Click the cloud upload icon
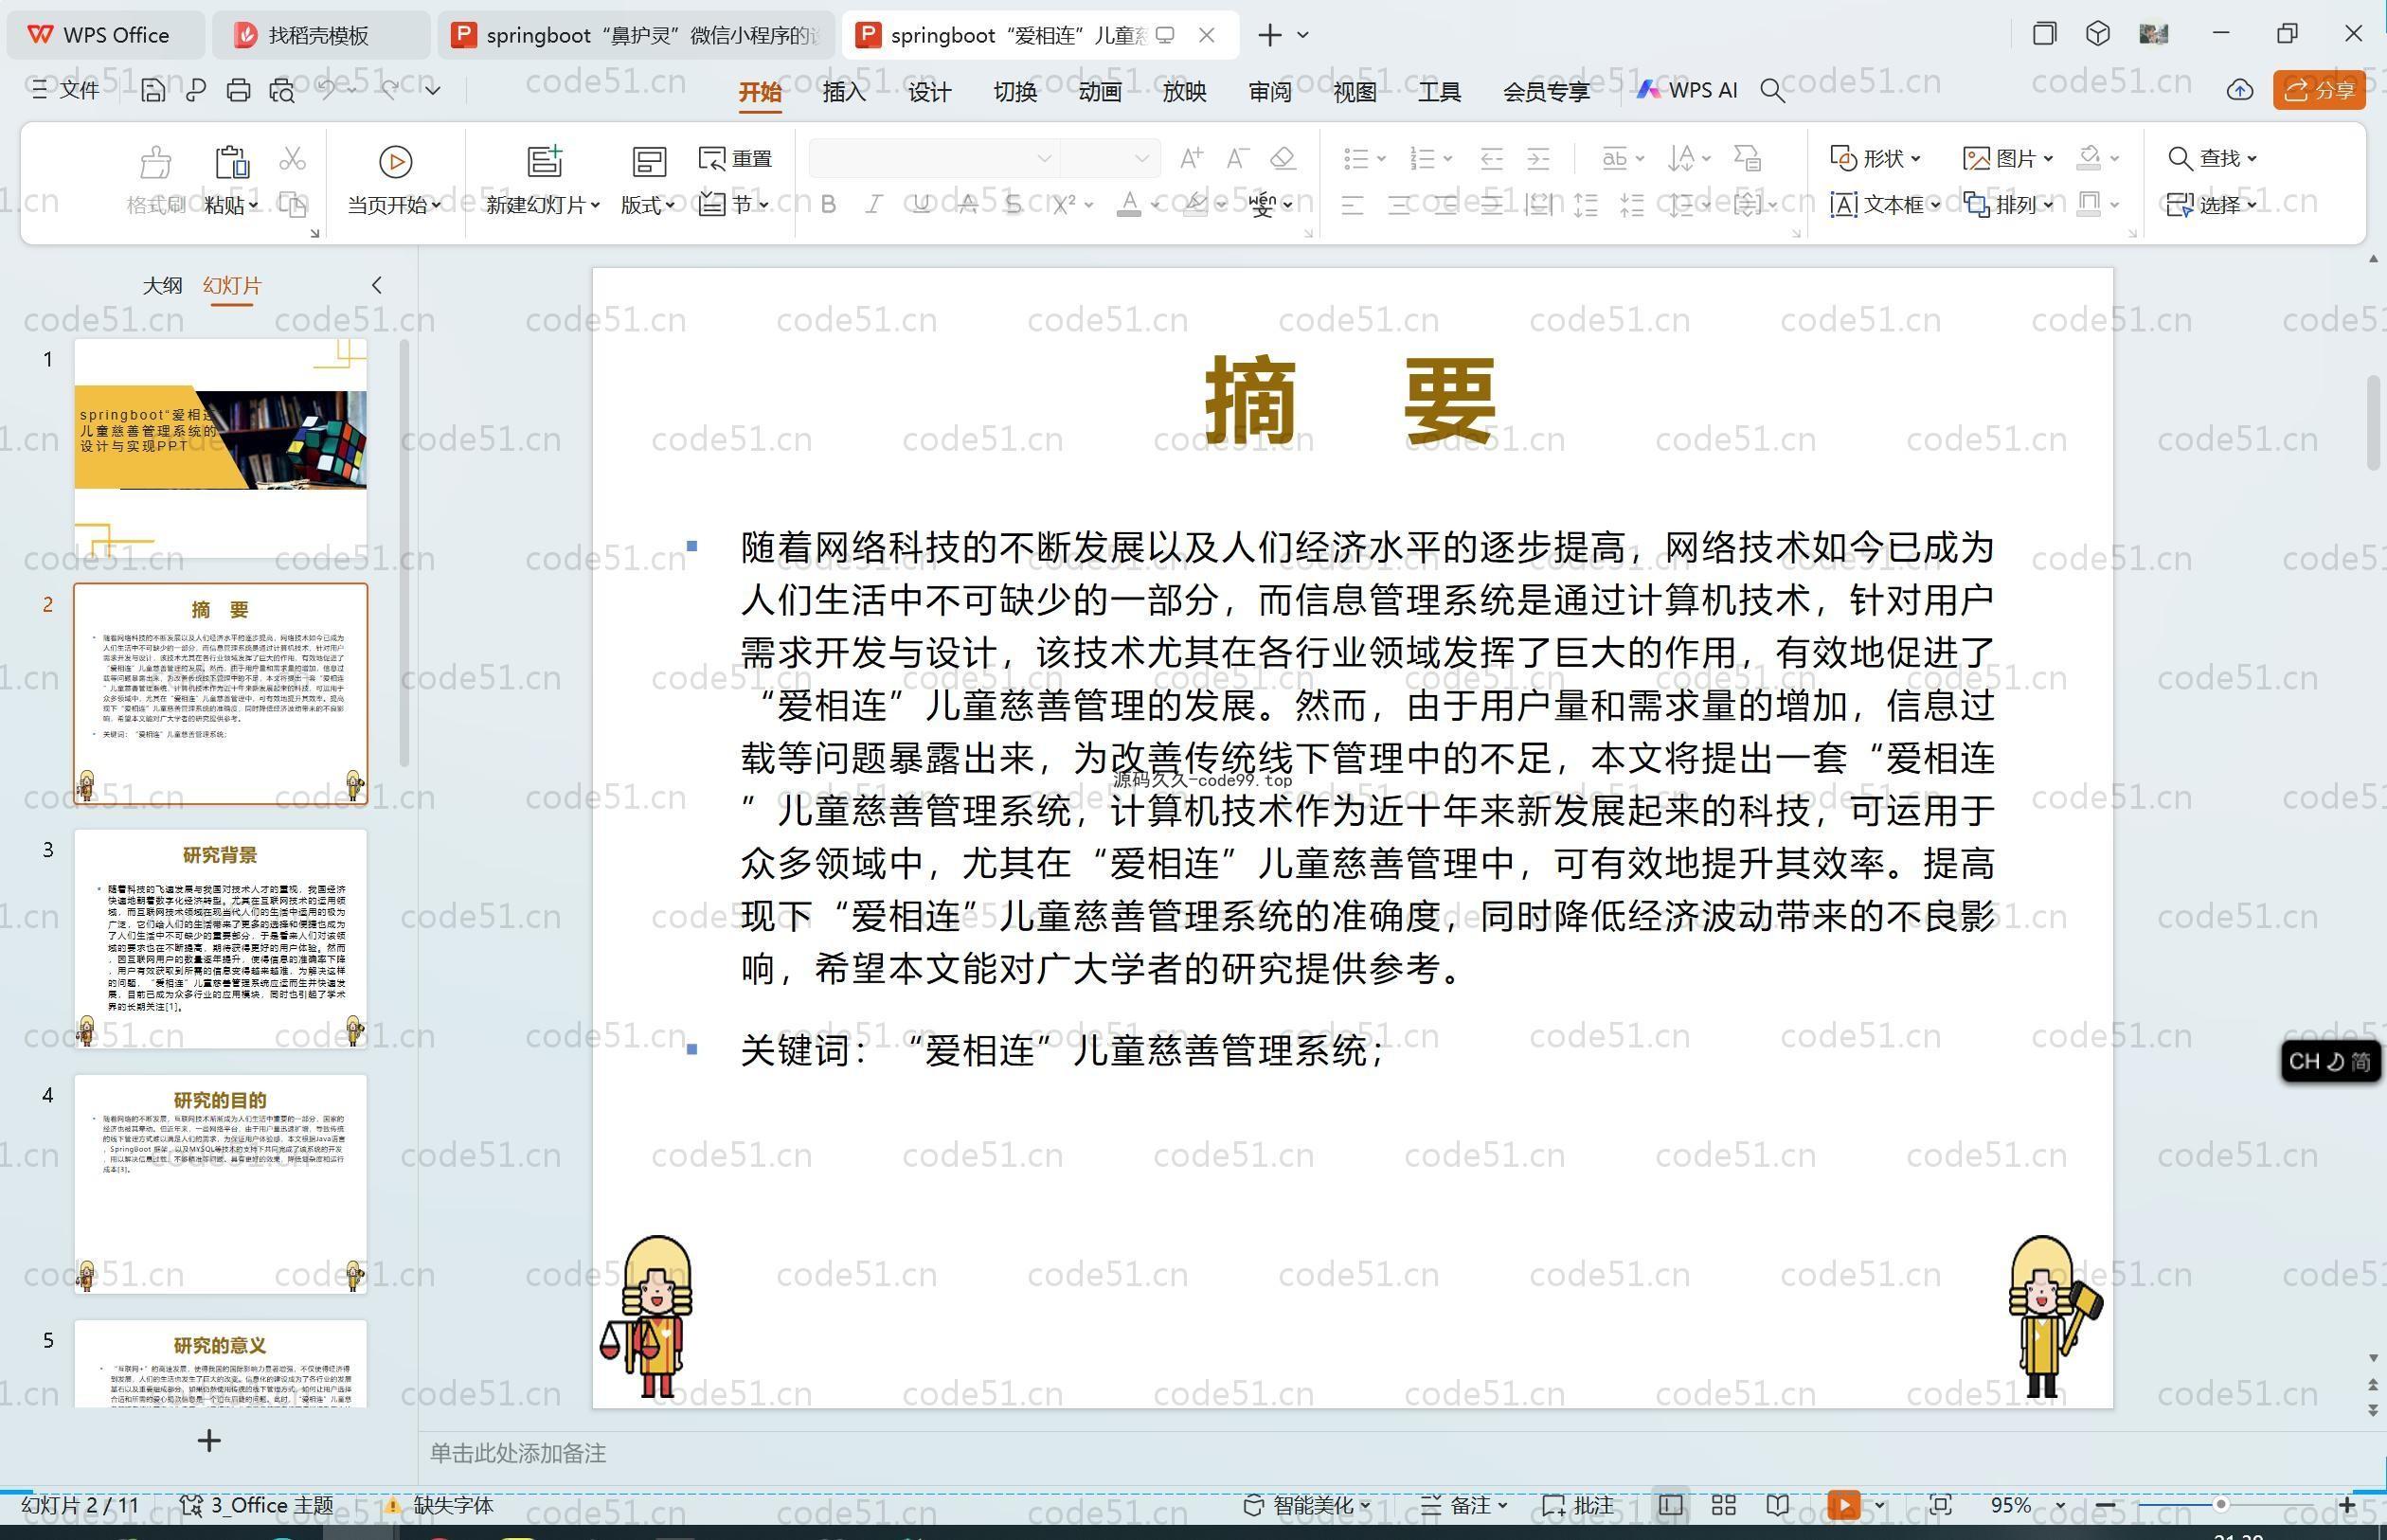The width and height of the screenshot is (2387, 1540). (x=2240, y=90)
